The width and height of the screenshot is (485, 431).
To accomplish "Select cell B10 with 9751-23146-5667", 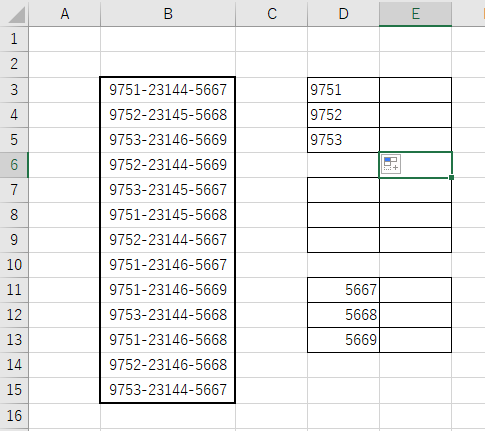I will click(x=168, y=265).
